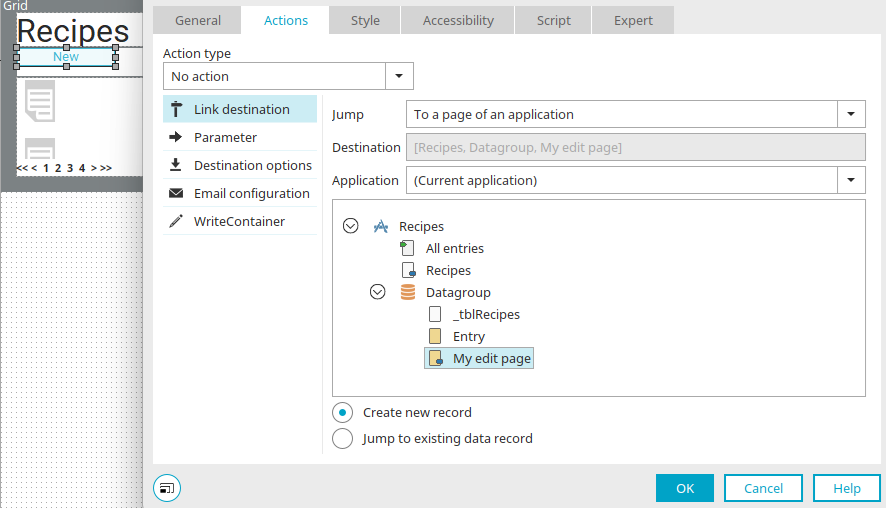This screenshot has height=508, width=886.
Task: Select the New button in the Grid
Action: point(66,57)
